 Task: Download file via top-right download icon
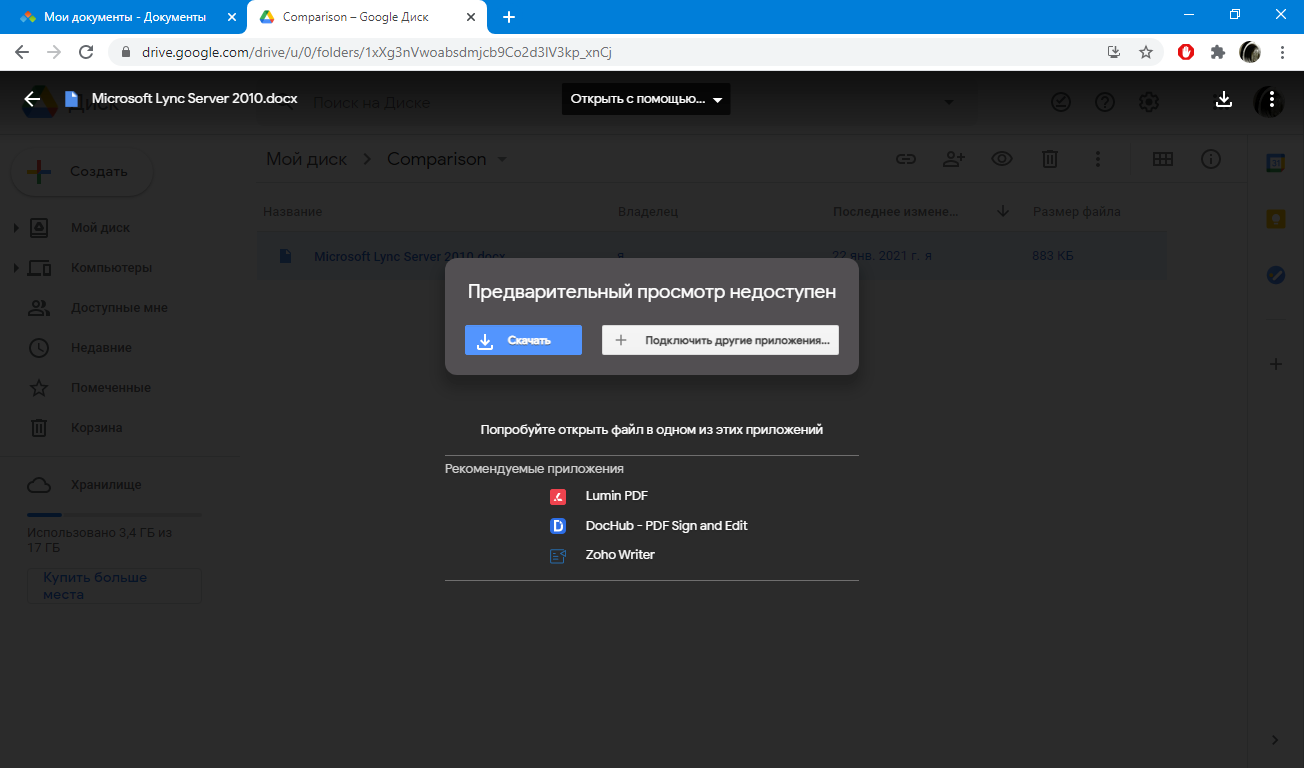click(1223, 99)
